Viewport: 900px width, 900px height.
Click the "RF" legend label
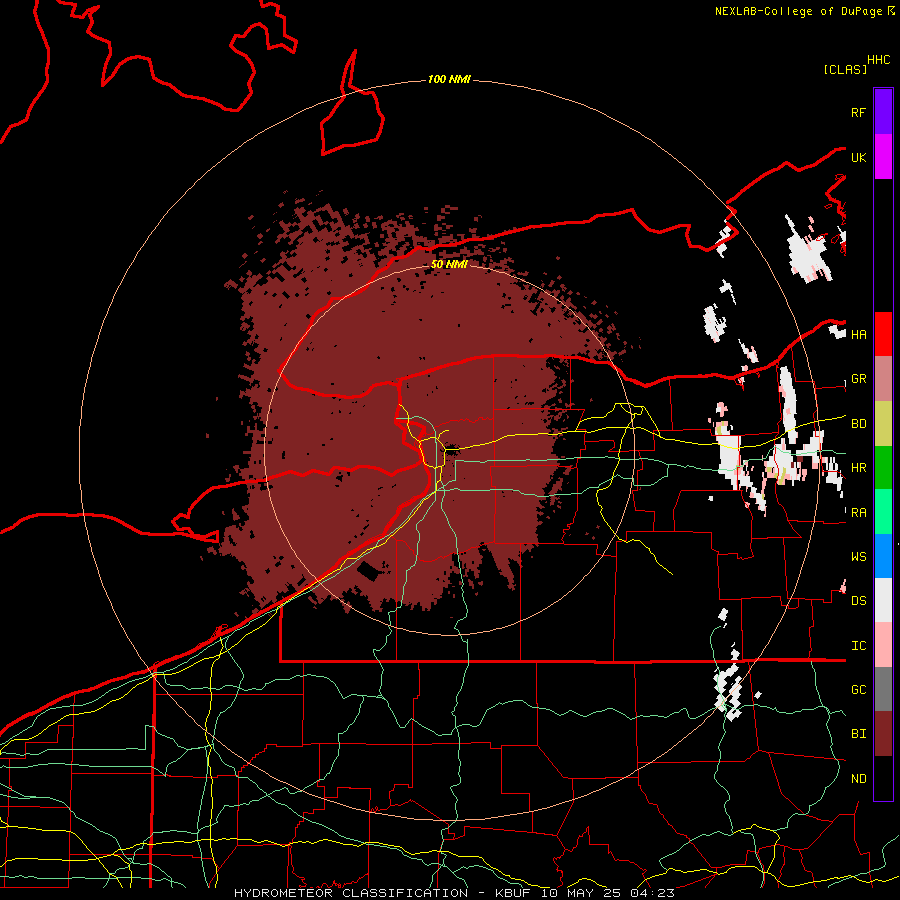point(858,112)
